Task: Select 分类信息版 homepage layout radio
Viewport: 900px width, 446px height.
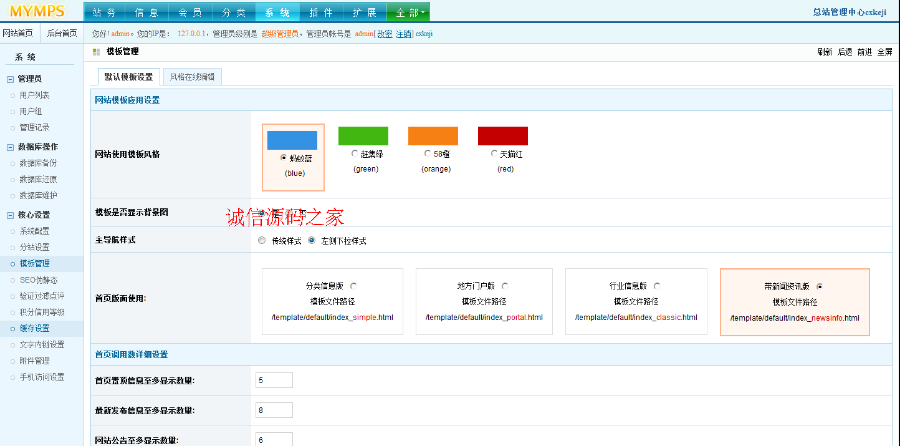Action: [353, 286]
